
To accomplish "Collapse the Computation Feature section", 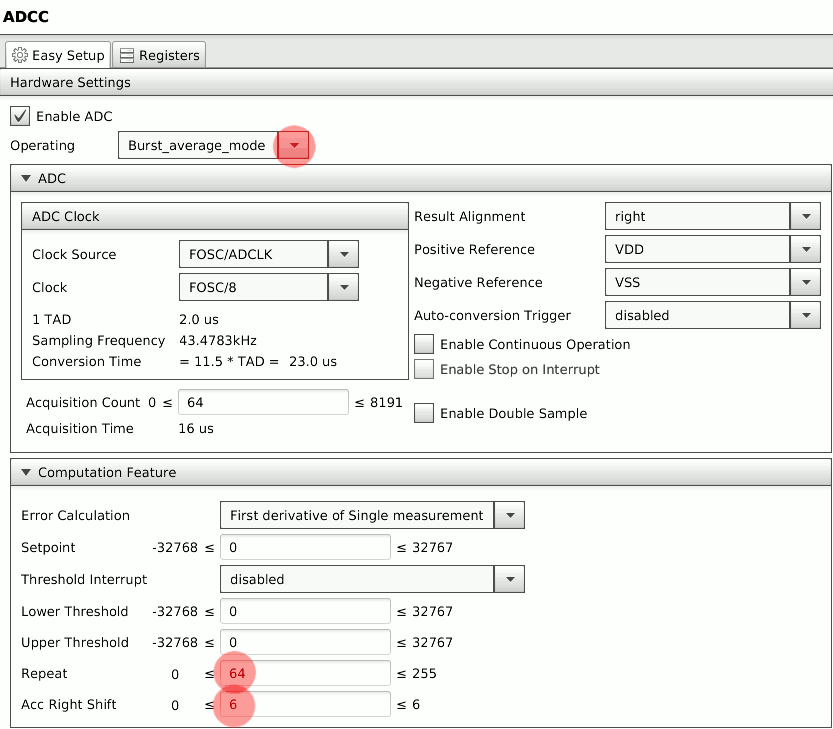I will (26, 473).
